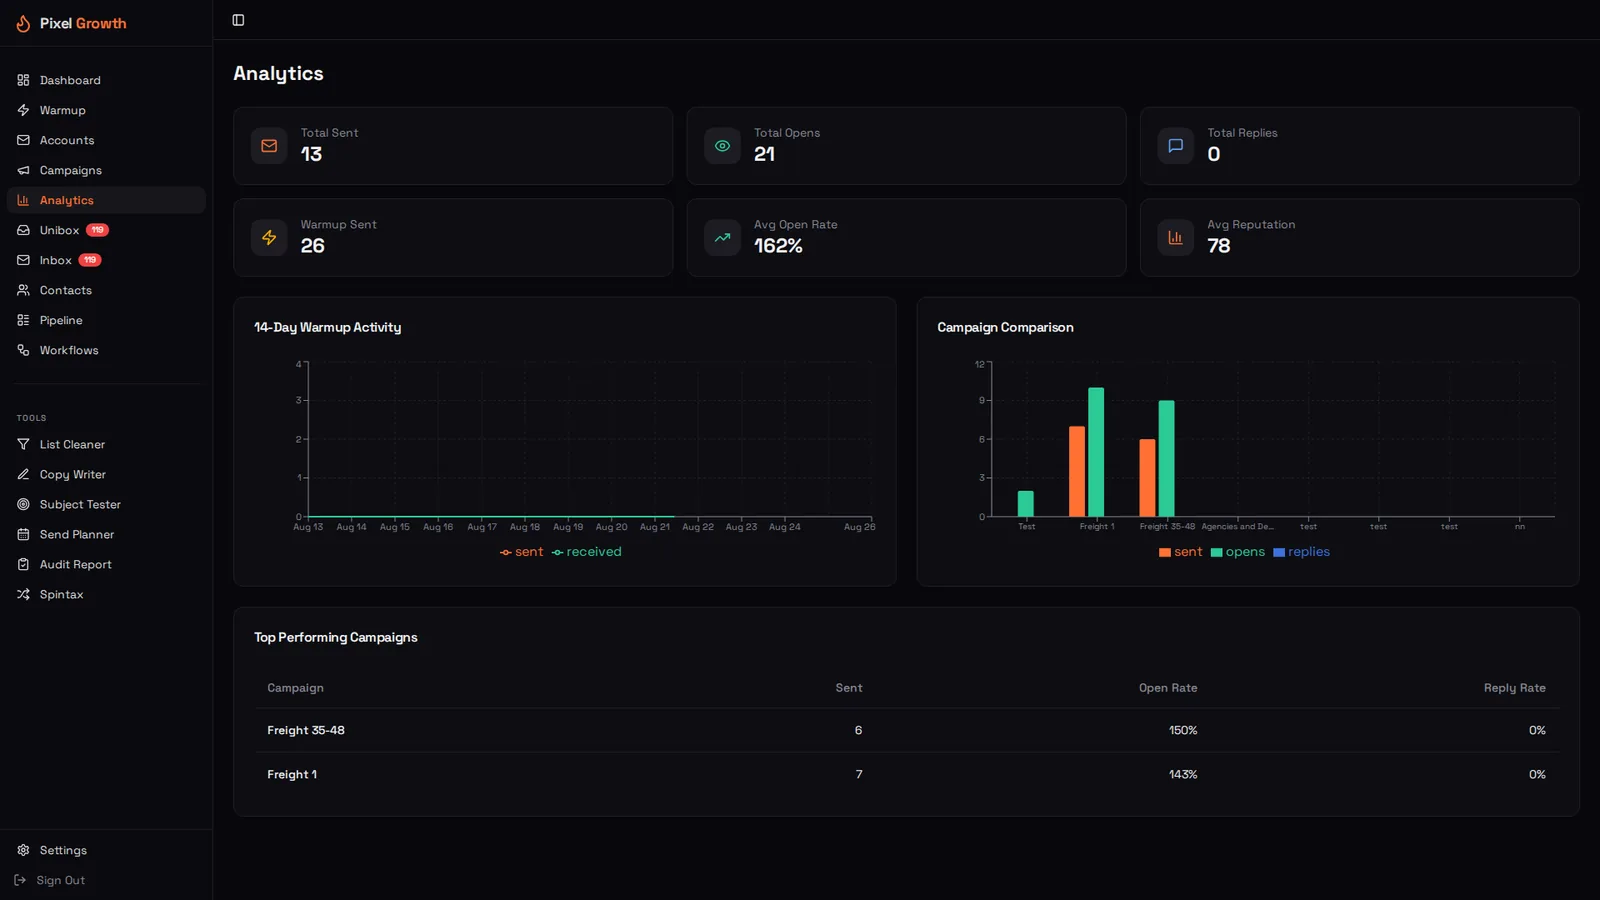Click the Avg Open Rate trend icon
The width and height of the screenshot is (1600, 900).
(722, 238)
